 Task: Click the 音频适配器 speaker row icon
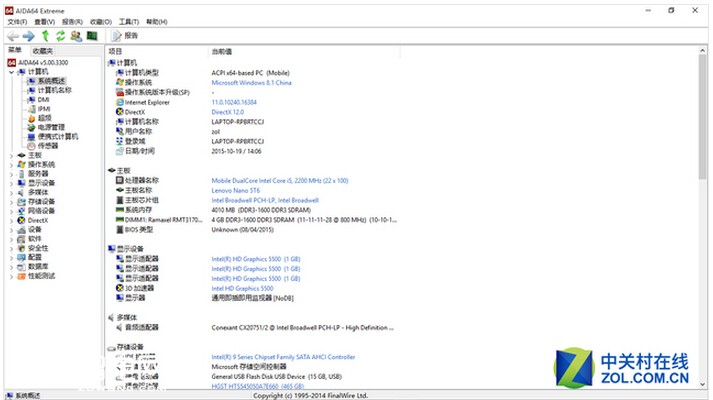click(120, 327)
